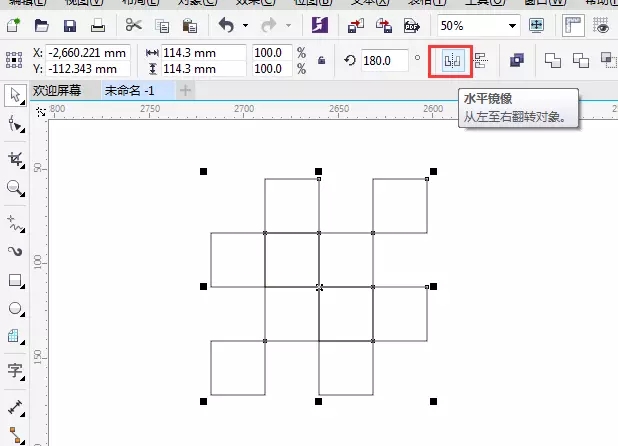Viewport: 618px width, 446px height.
Task: Click the bottom-right selection handle
Action: pyautogui.click(x=434, y=401)
